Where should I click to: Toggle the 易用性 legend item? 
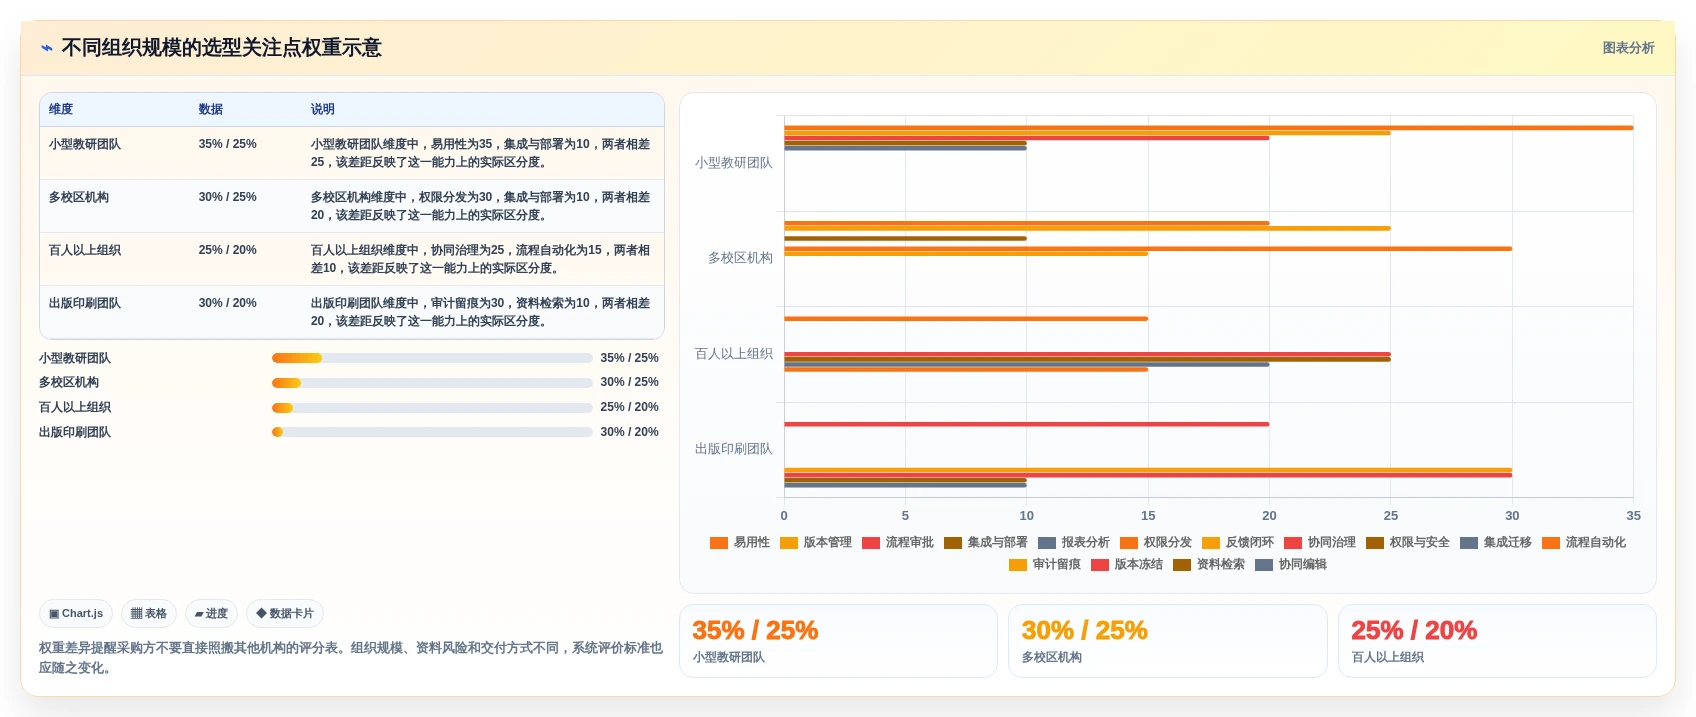tap(740, 542)
